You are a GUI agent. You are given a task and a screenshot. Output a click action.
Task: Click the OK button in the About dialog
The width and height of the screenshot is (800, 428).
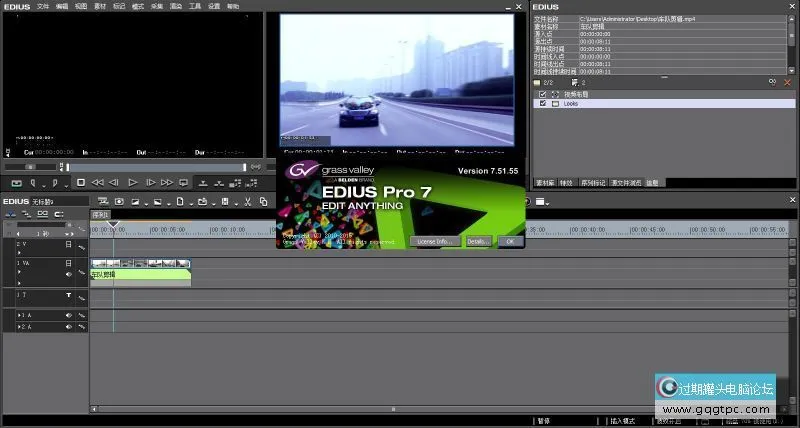click(x=509, y=241)
